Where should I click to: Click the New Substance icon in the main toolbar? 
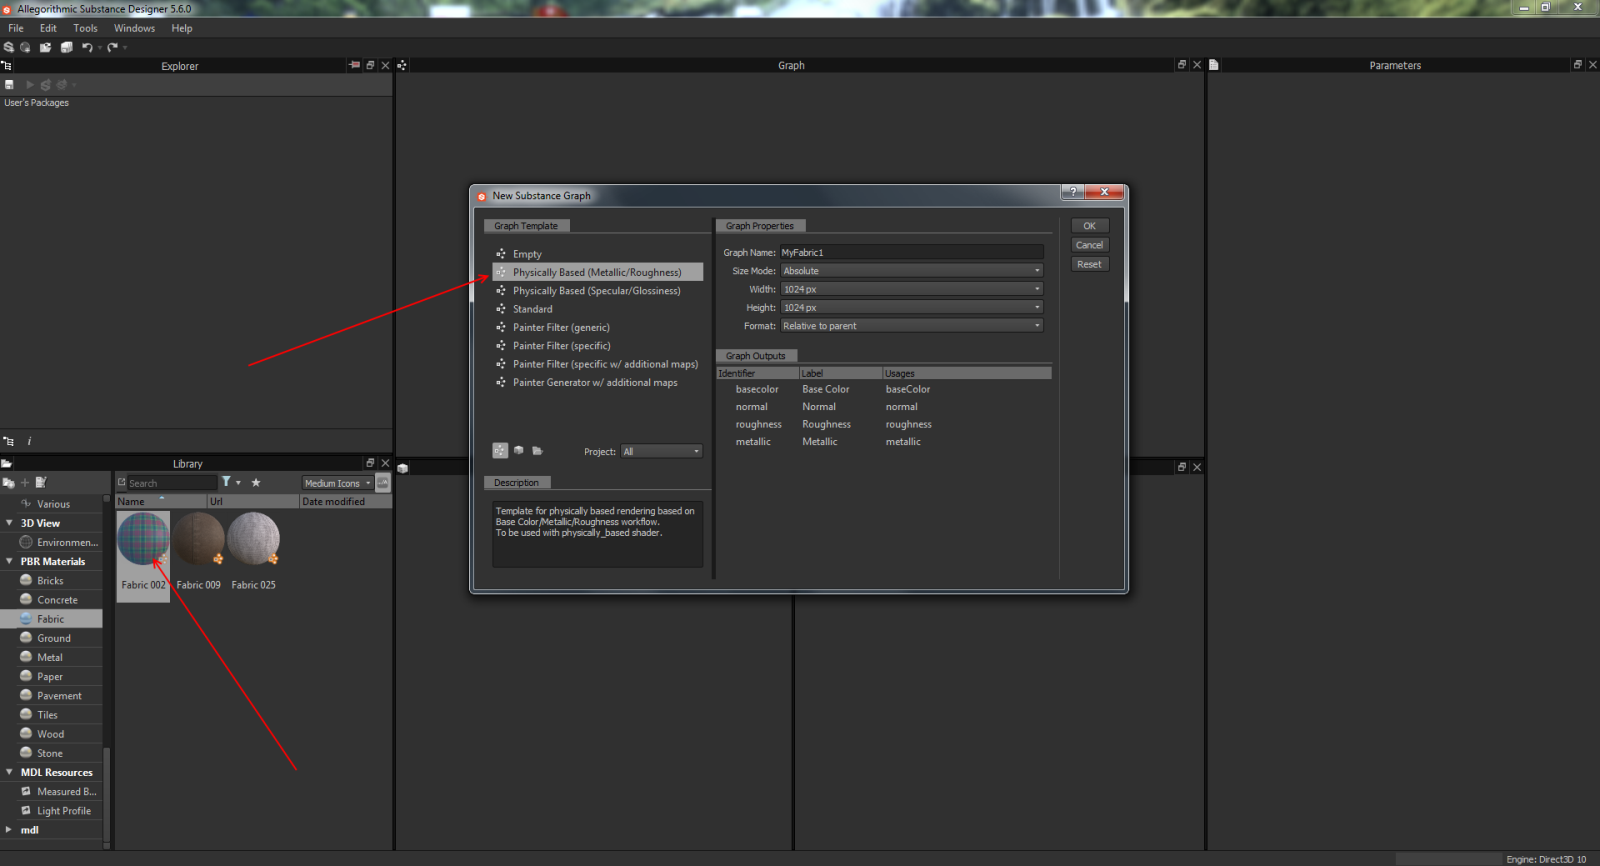click(x=9, y=47)
